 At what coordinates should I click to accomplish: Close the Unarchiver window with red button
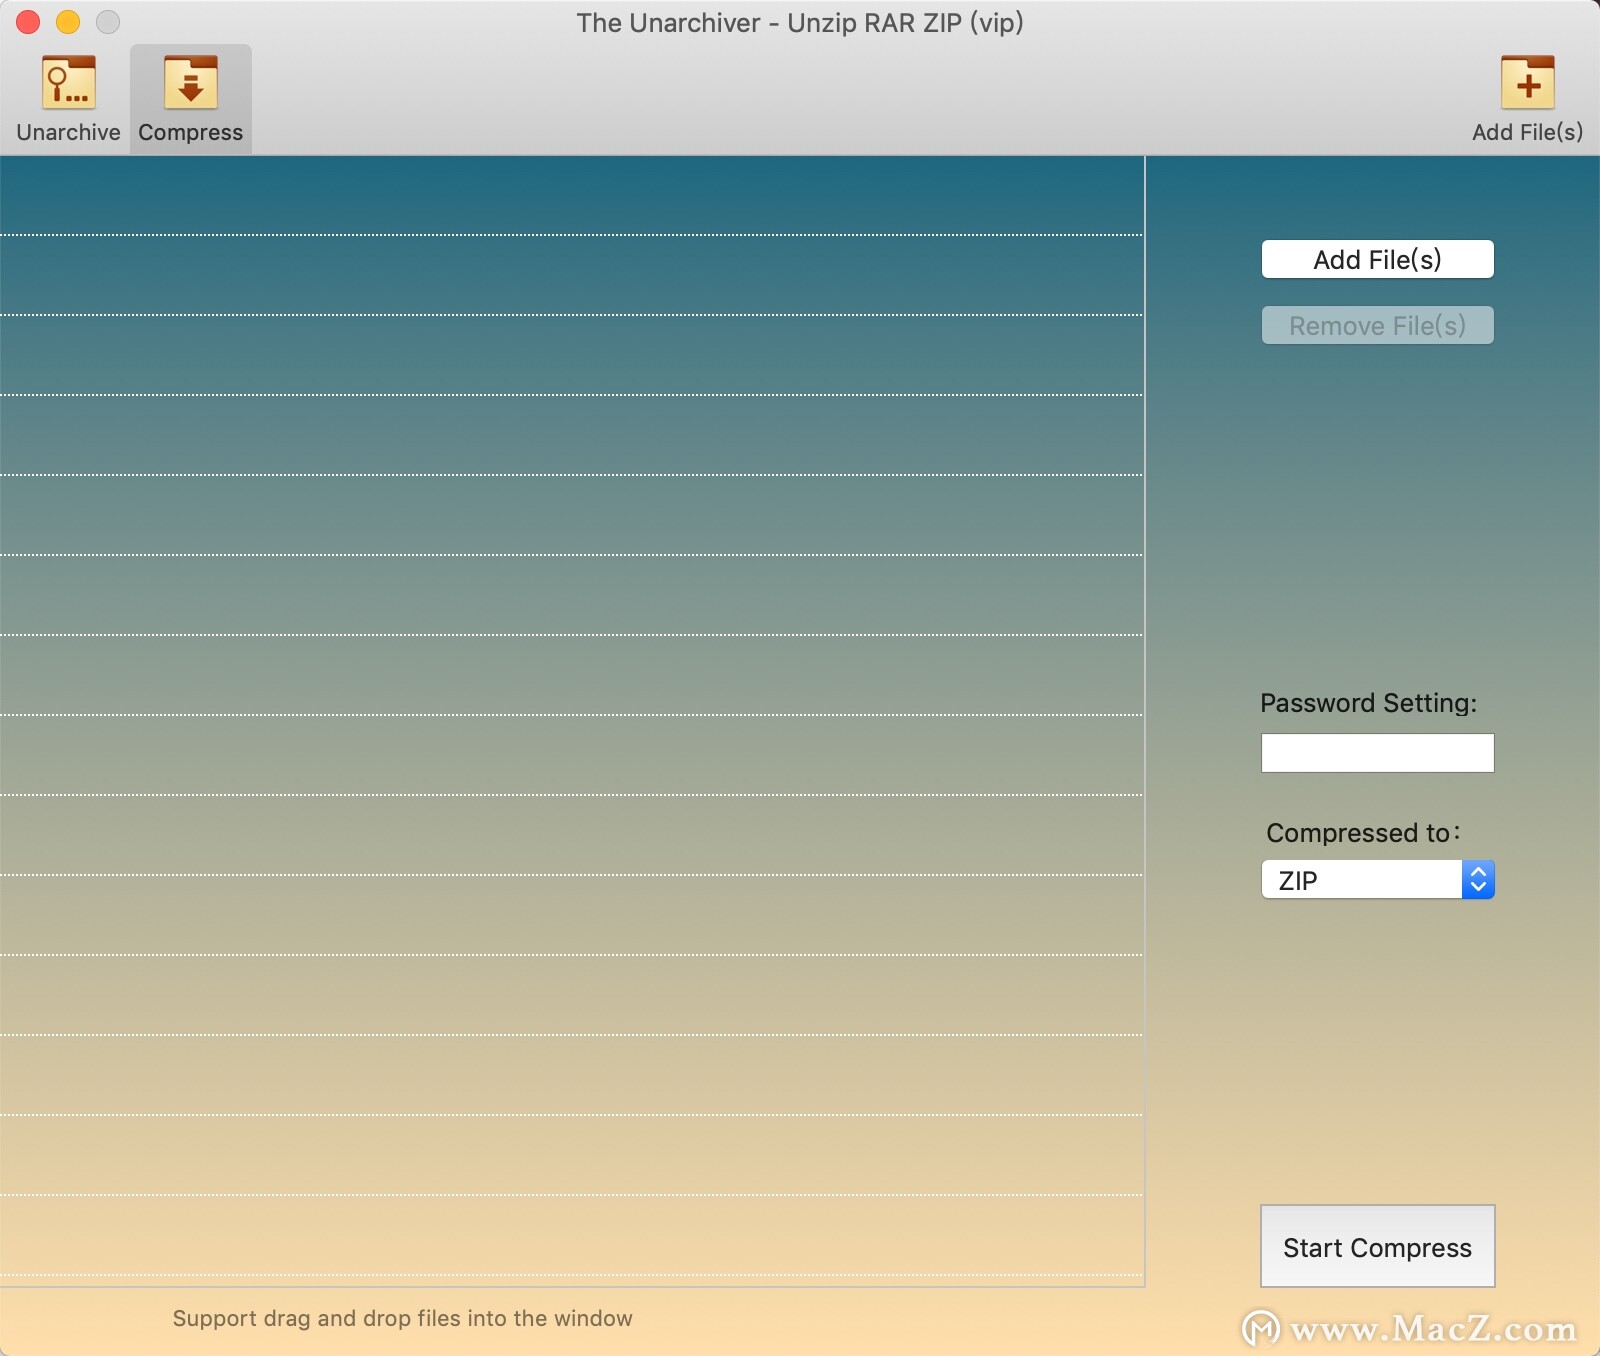(28, 21)
